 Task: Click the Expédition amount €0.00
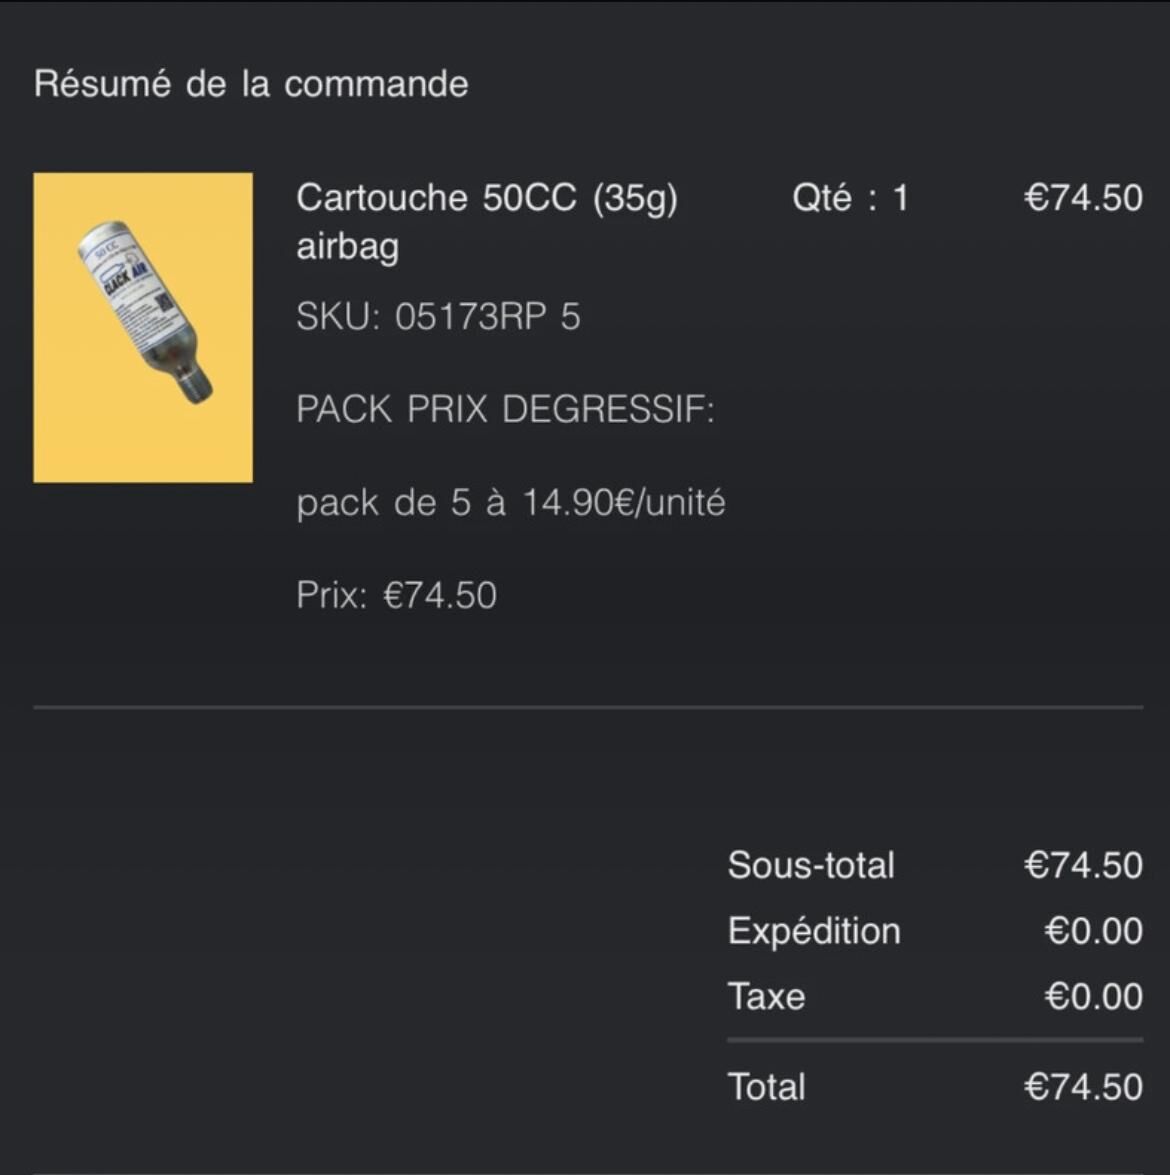(x=1093, y=931)
